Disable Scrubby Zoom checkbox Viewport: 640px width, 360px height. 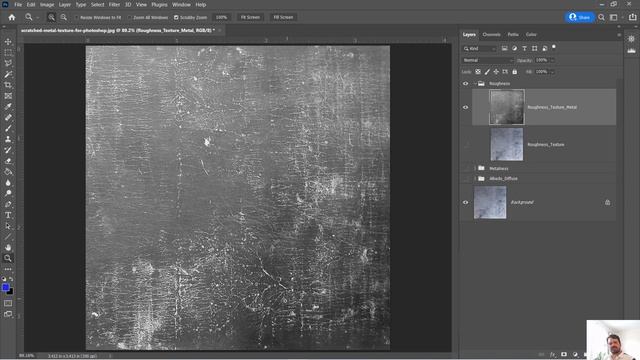pos(176,18)
